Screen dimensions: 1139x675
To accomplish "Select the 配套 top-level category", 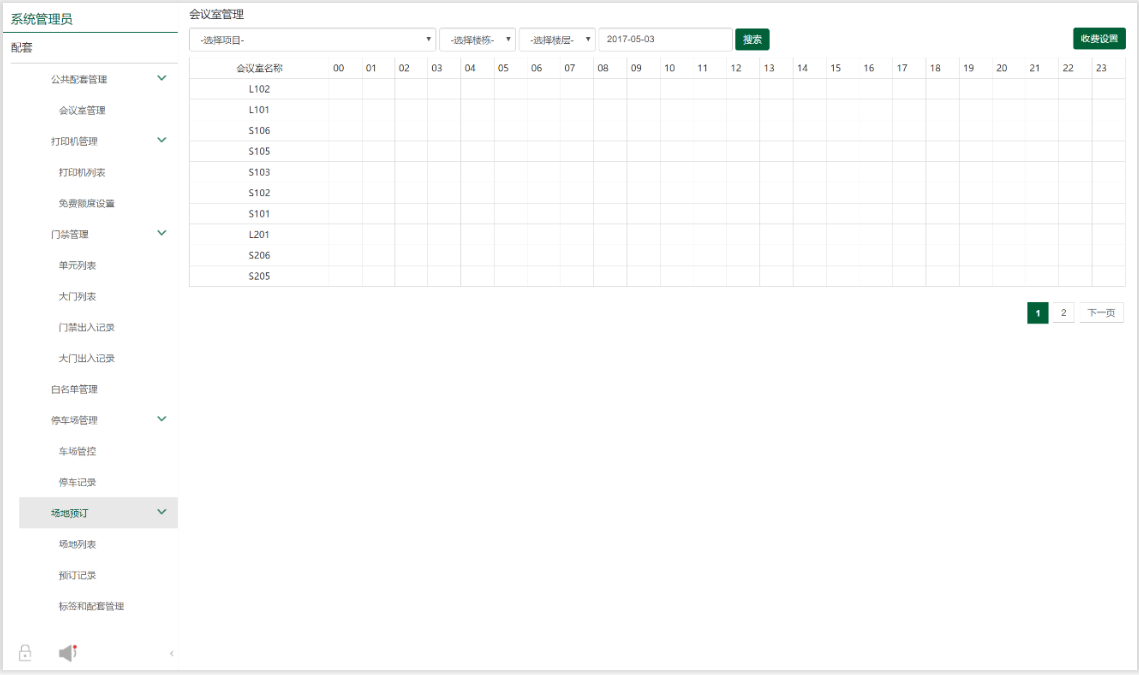I will pos(22,48).
